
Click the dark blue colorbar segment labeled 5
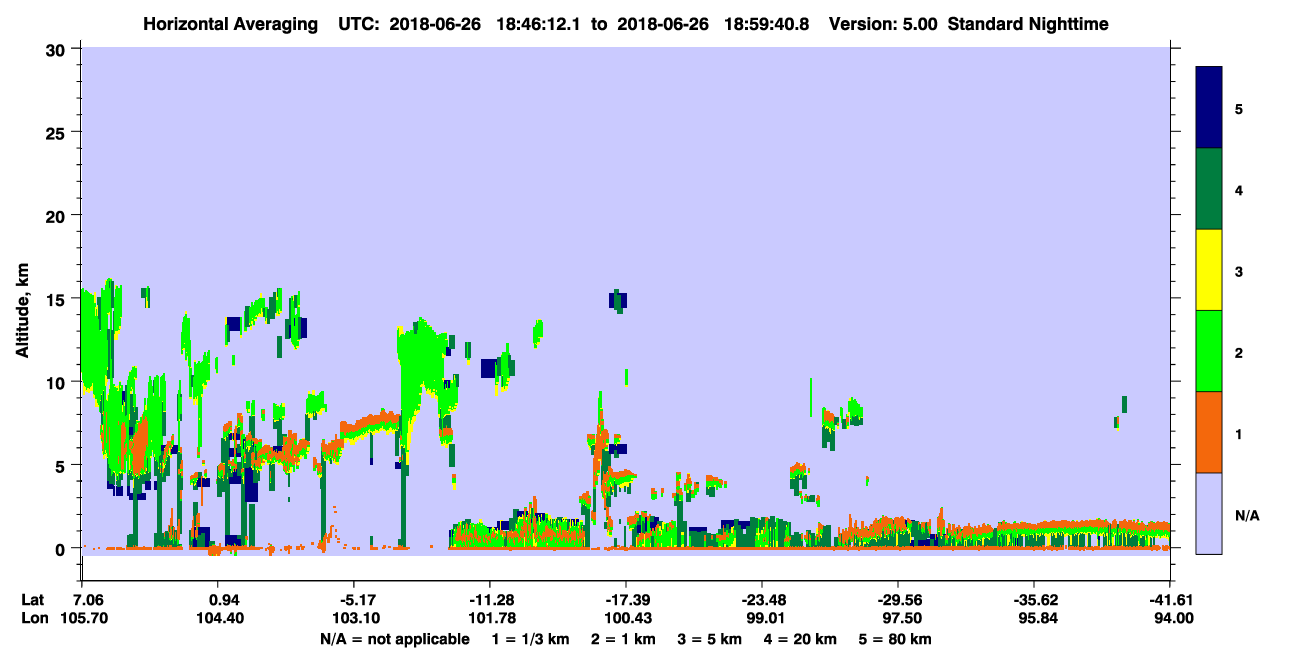point(1209,107)
